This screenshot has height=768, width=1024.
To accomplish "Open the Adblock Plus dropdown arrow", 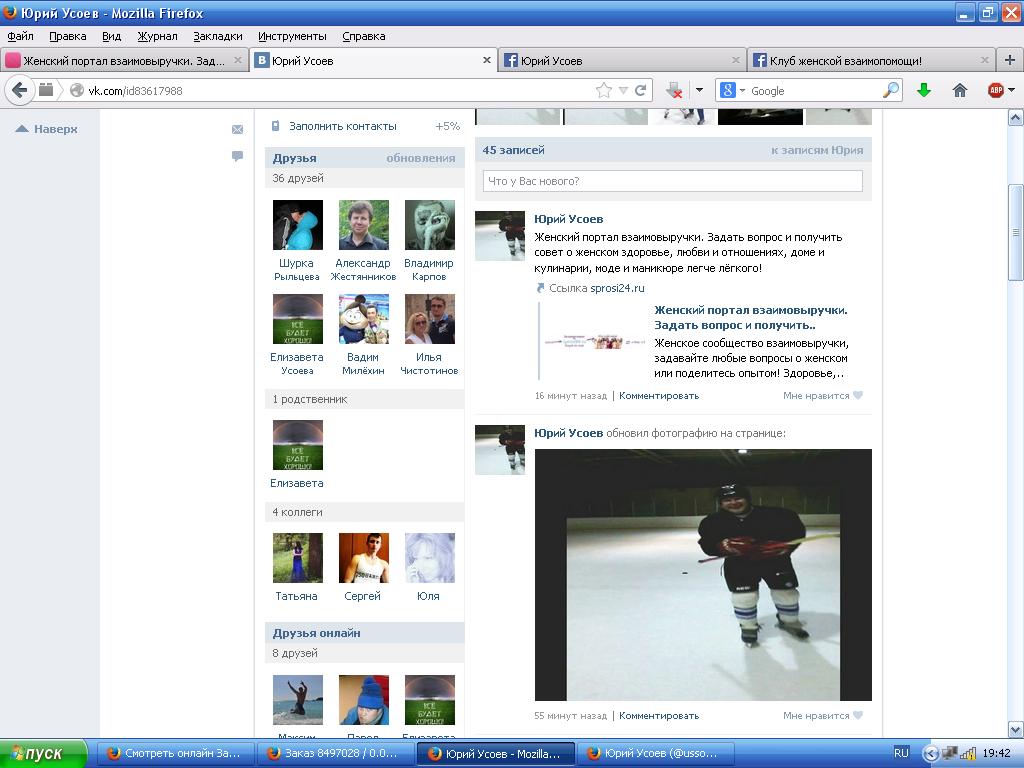I will pyautogui.click(x=1012, y=90).
